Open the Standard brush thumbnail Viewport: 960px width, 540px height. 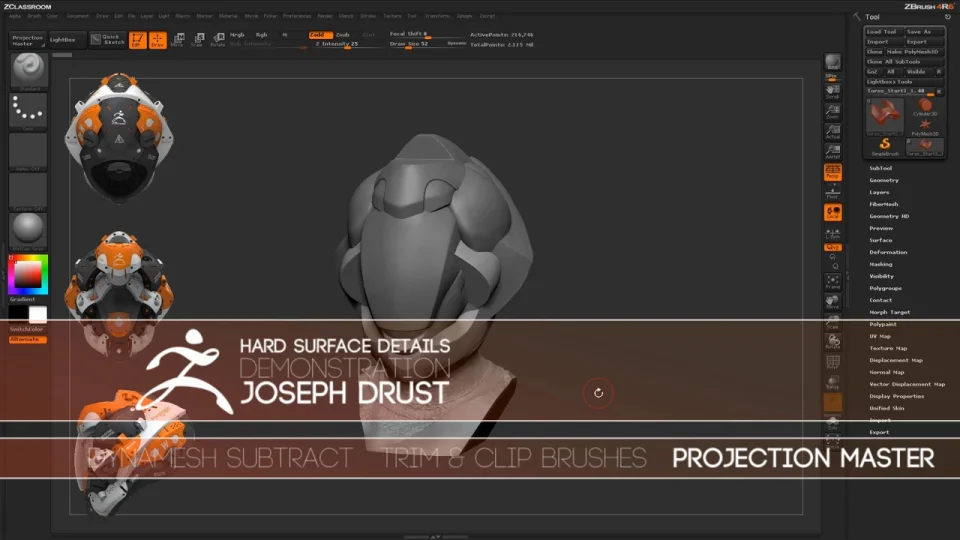28,70
